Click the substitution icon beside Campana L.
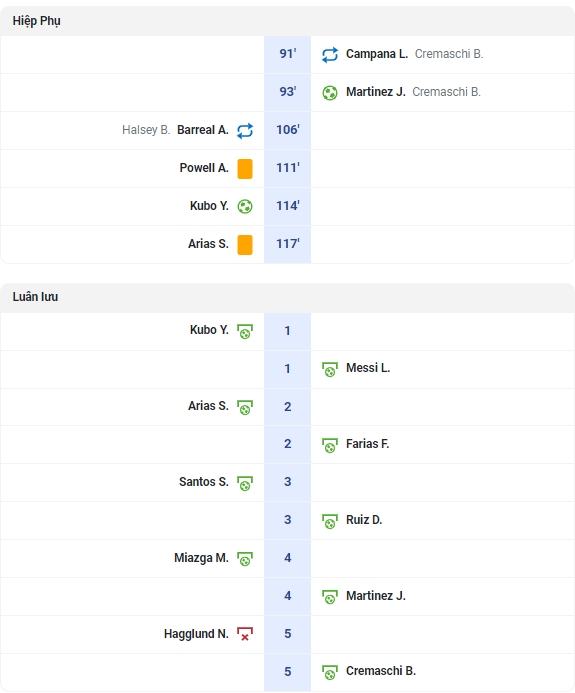575x693 pixels. 330,55
